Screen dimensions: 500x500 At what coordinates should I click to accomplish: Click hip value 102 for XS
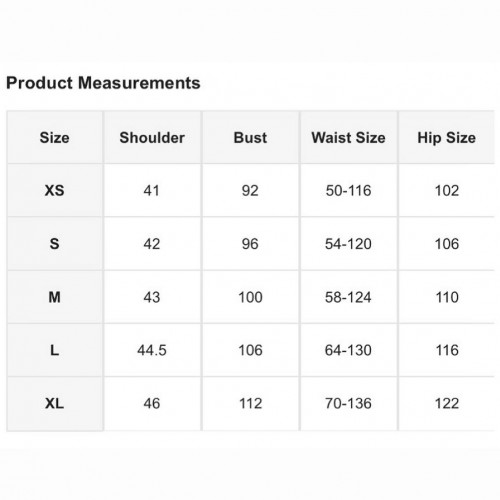click(447, 190)
